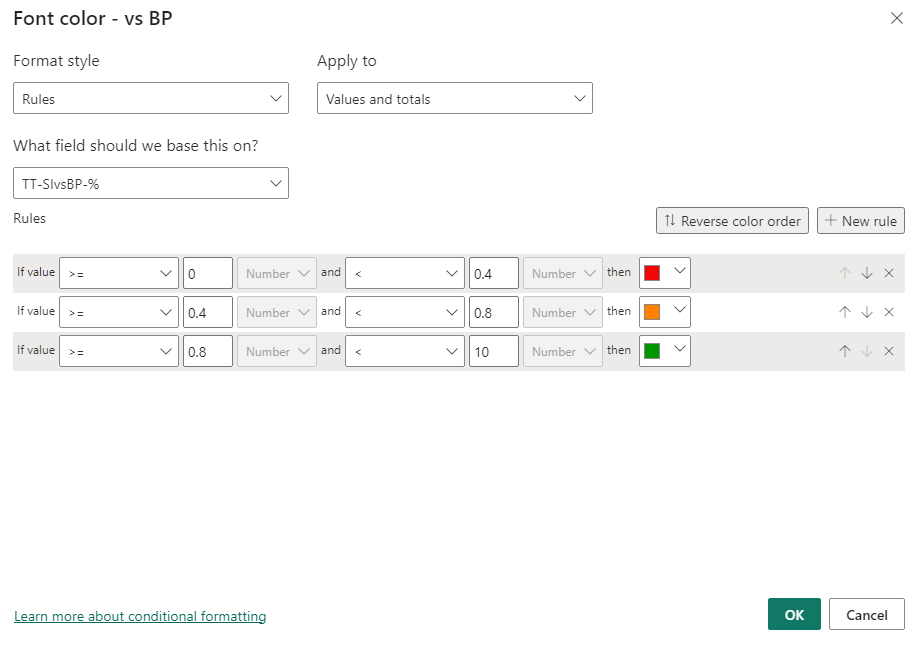Open the second rule's < operator dropdown
Screen dimensions: 918x649
coord(405,313)
